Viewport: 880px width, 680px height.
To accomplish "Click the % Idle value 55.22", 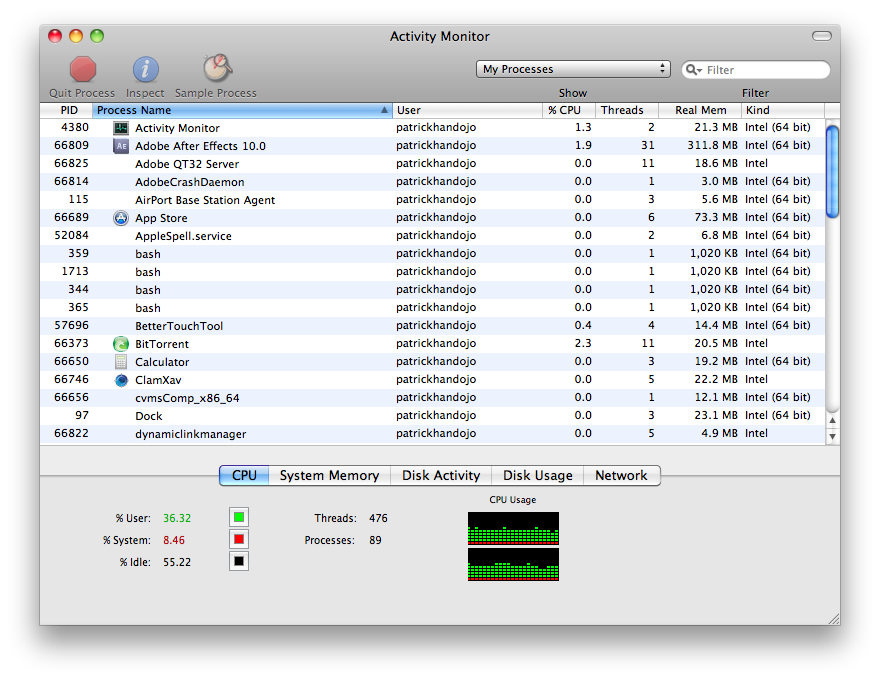I will (x=177, y=562).
